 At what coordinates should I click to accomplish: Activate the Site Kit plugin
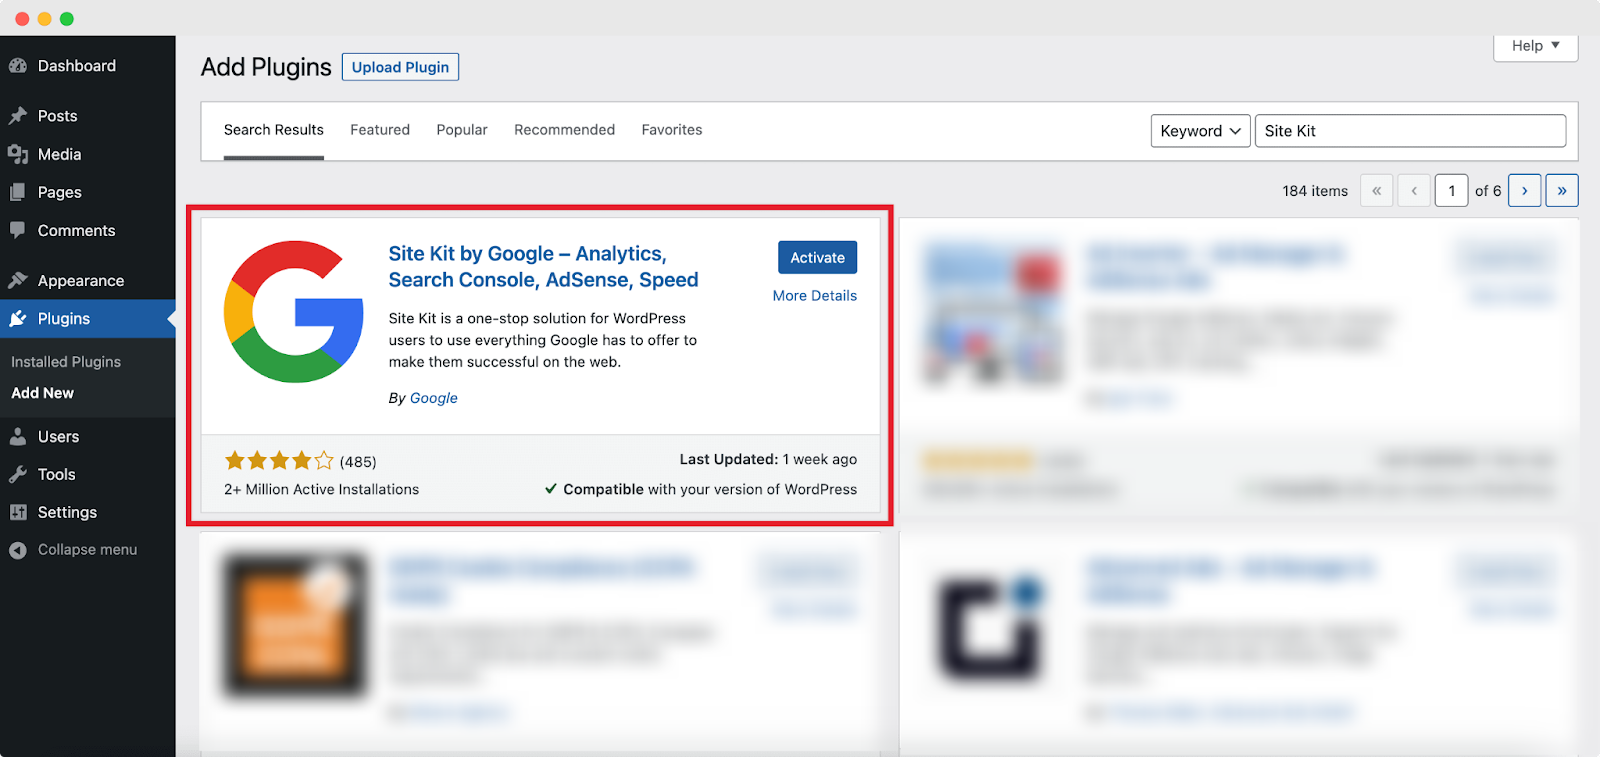point(818,257)
